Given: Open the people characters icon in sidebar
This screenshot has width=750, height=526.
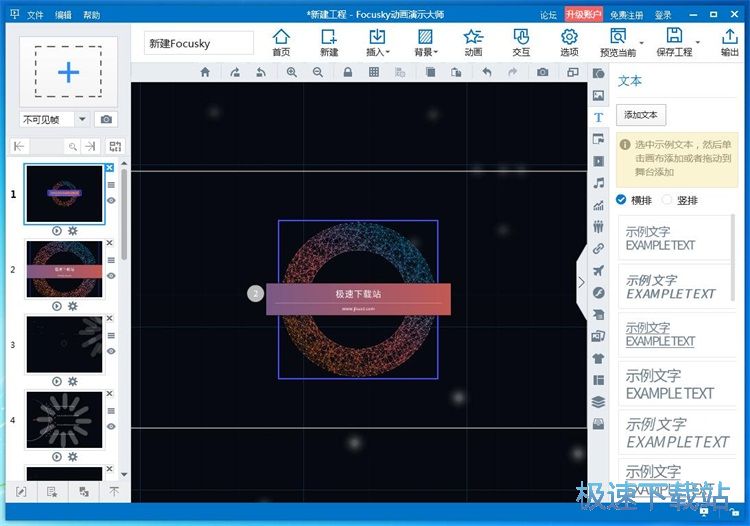Looking at the screenshot, I should click(598, 227).
